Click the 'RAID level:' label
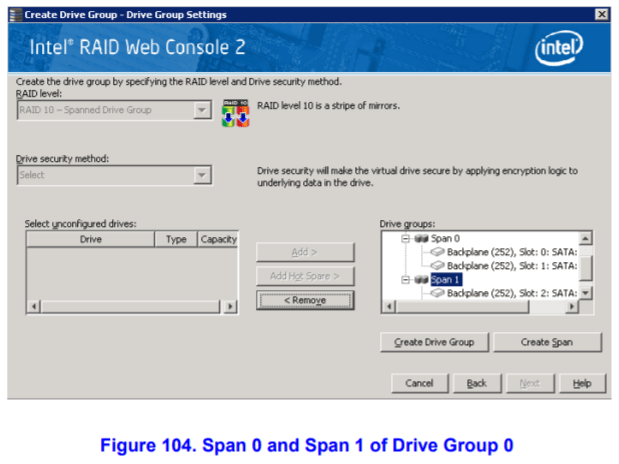The width and height of the screenshot is (619, 464). pyautogui.click(x=39, y=94)
